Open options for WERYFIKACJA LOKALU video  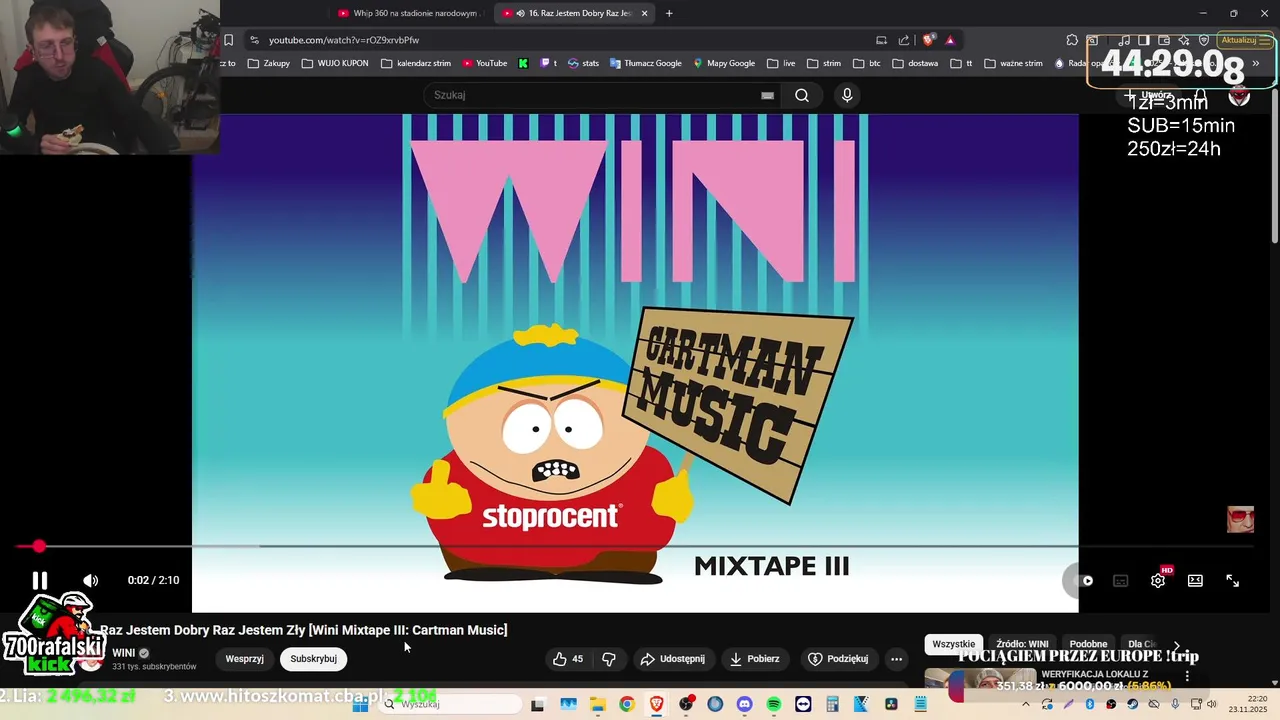(1187, 676)
